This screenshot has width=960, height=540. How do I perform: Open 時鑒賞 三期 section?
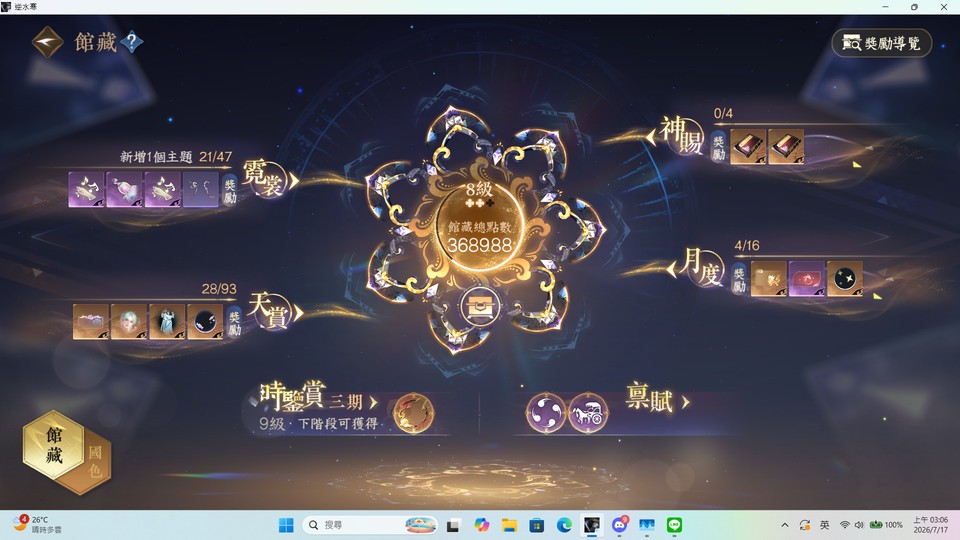[318, 397]
